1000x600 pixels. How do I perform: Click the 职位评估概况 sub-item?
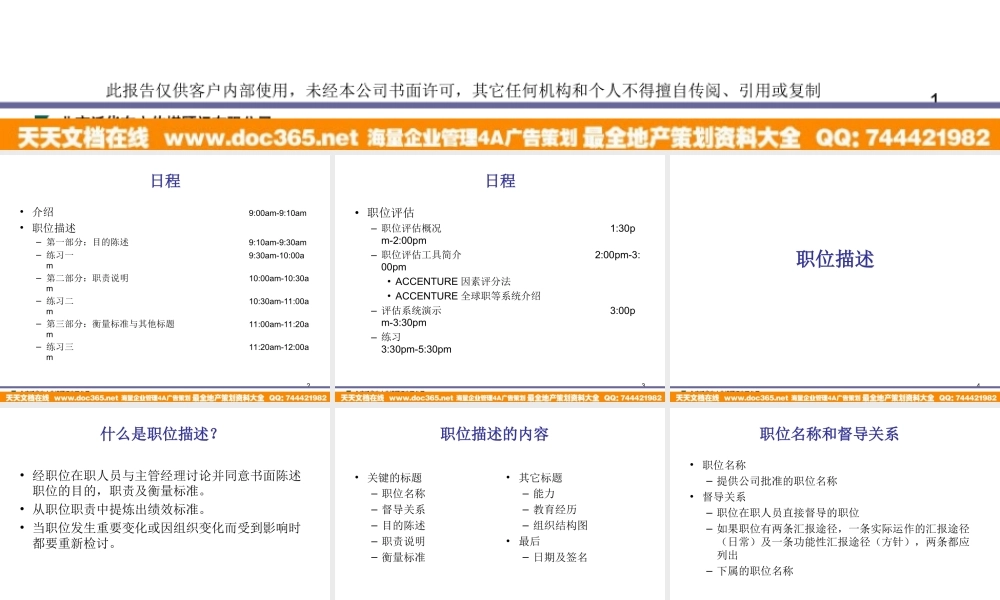411,228
